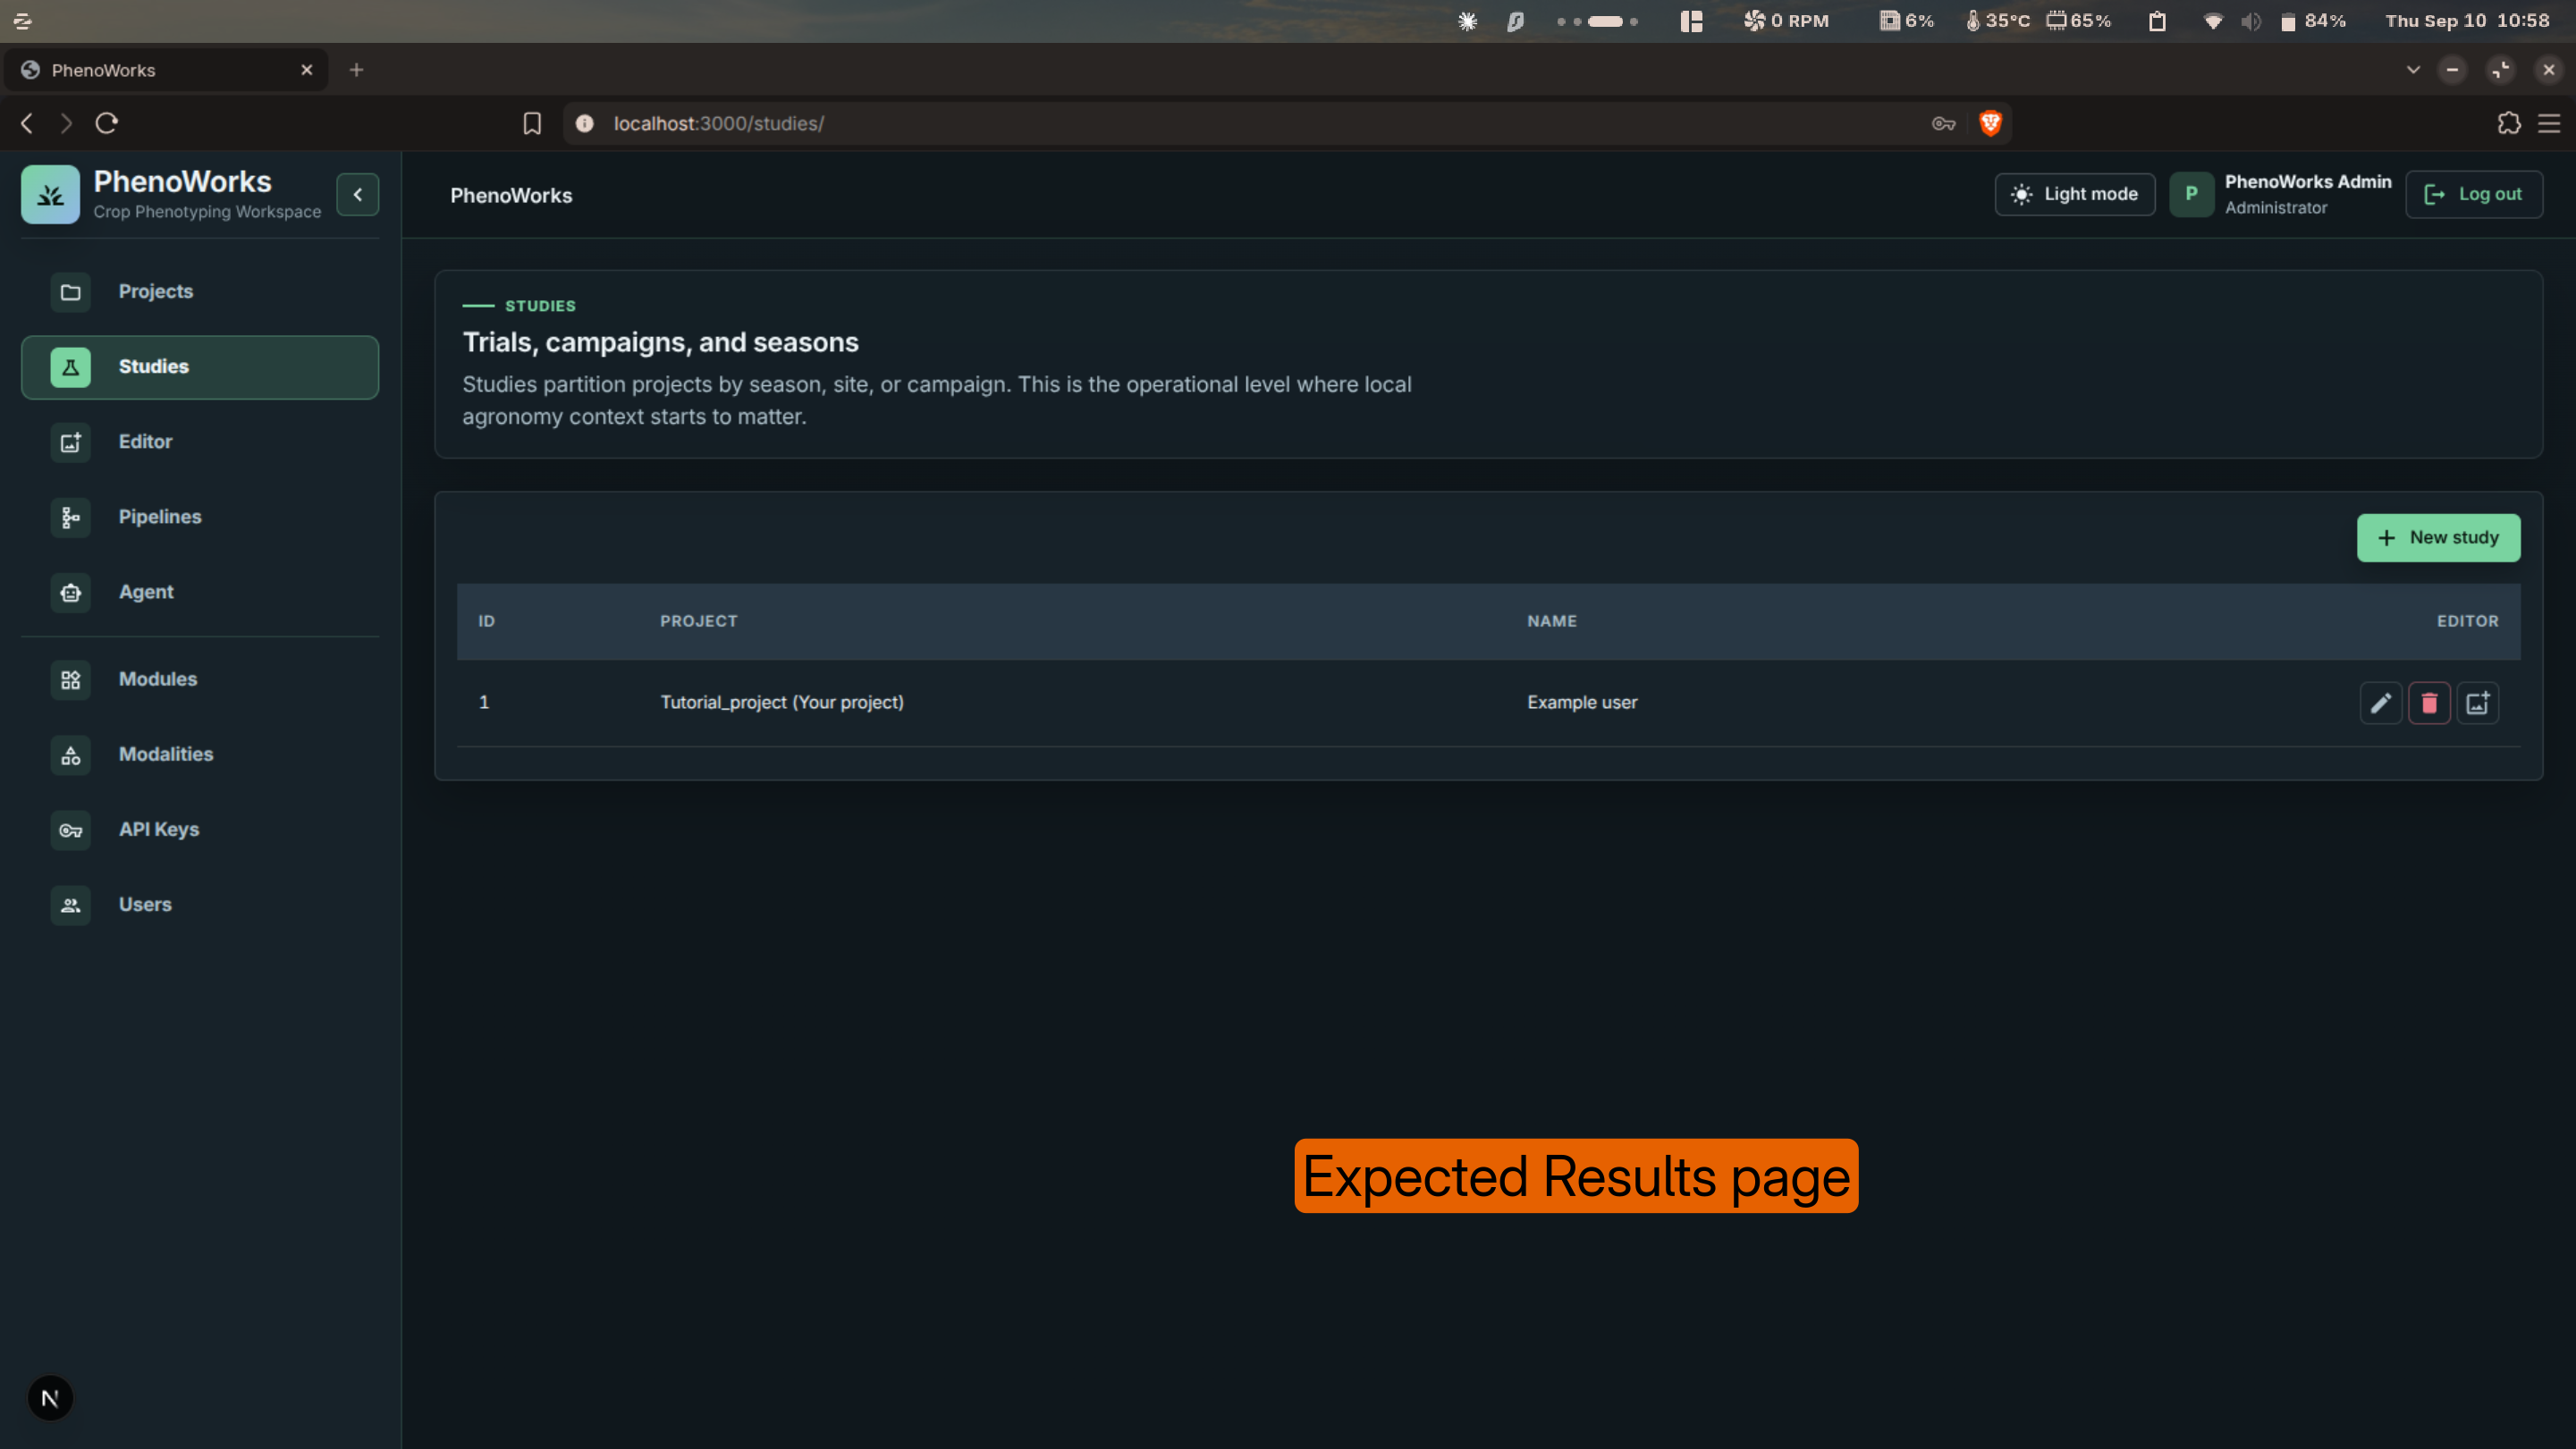
Task: Open the tab list dropdown arrow
Action: [2413, 70]
